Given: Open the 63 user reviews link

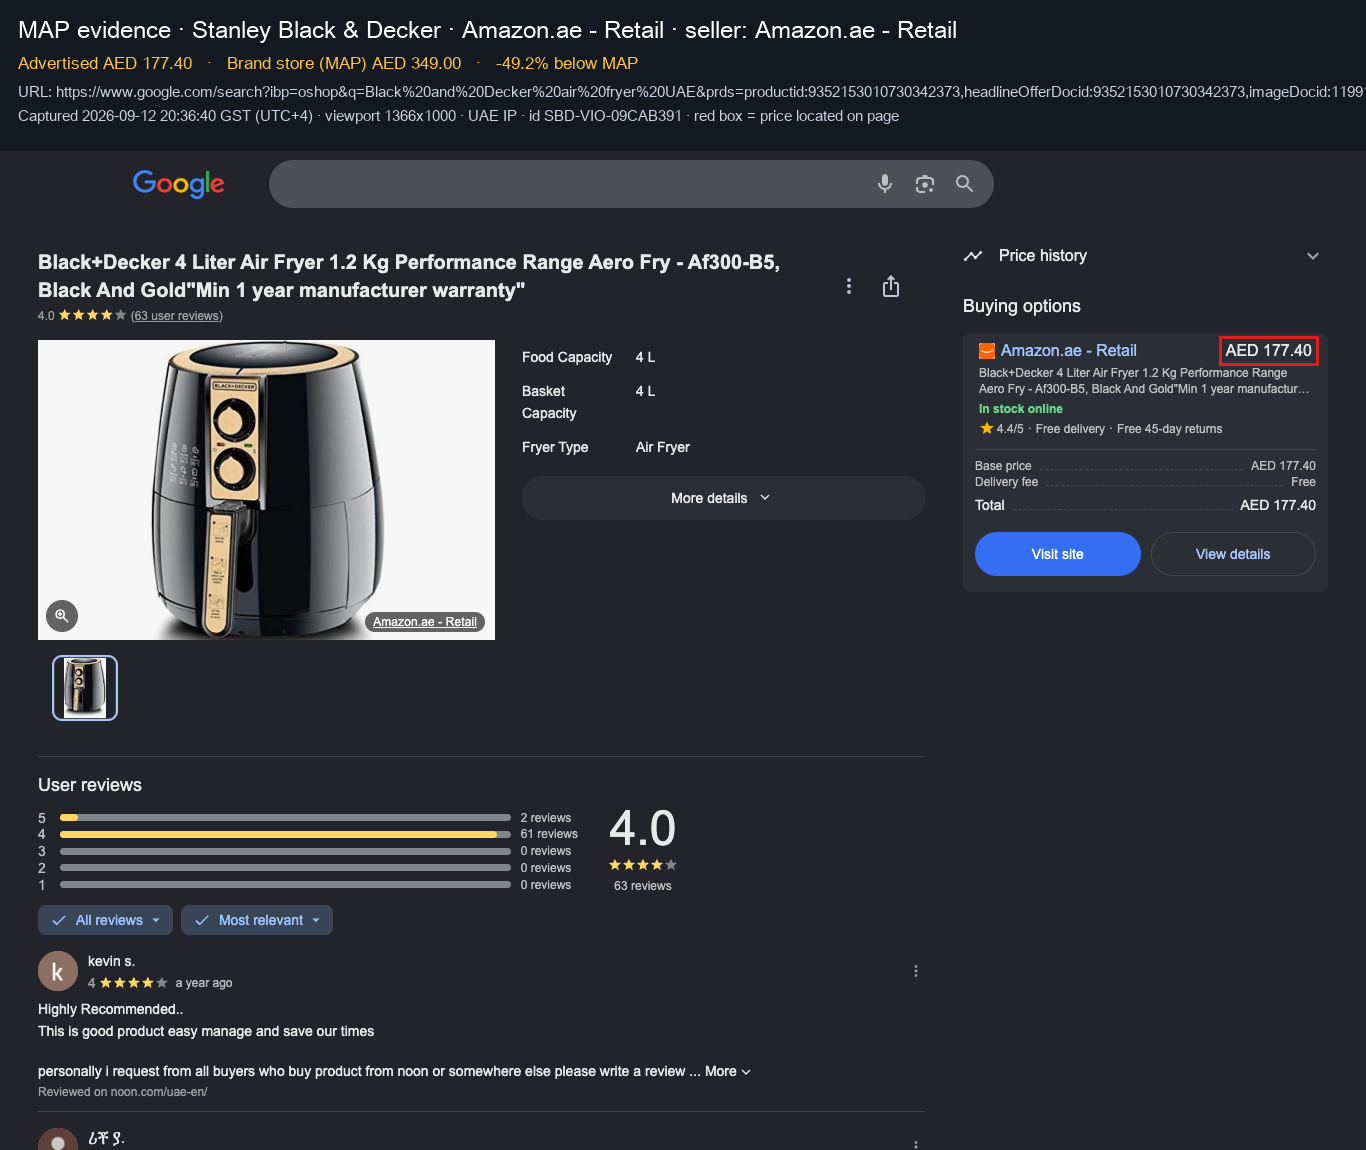Looking at the screenshot, I should point(177,316).
